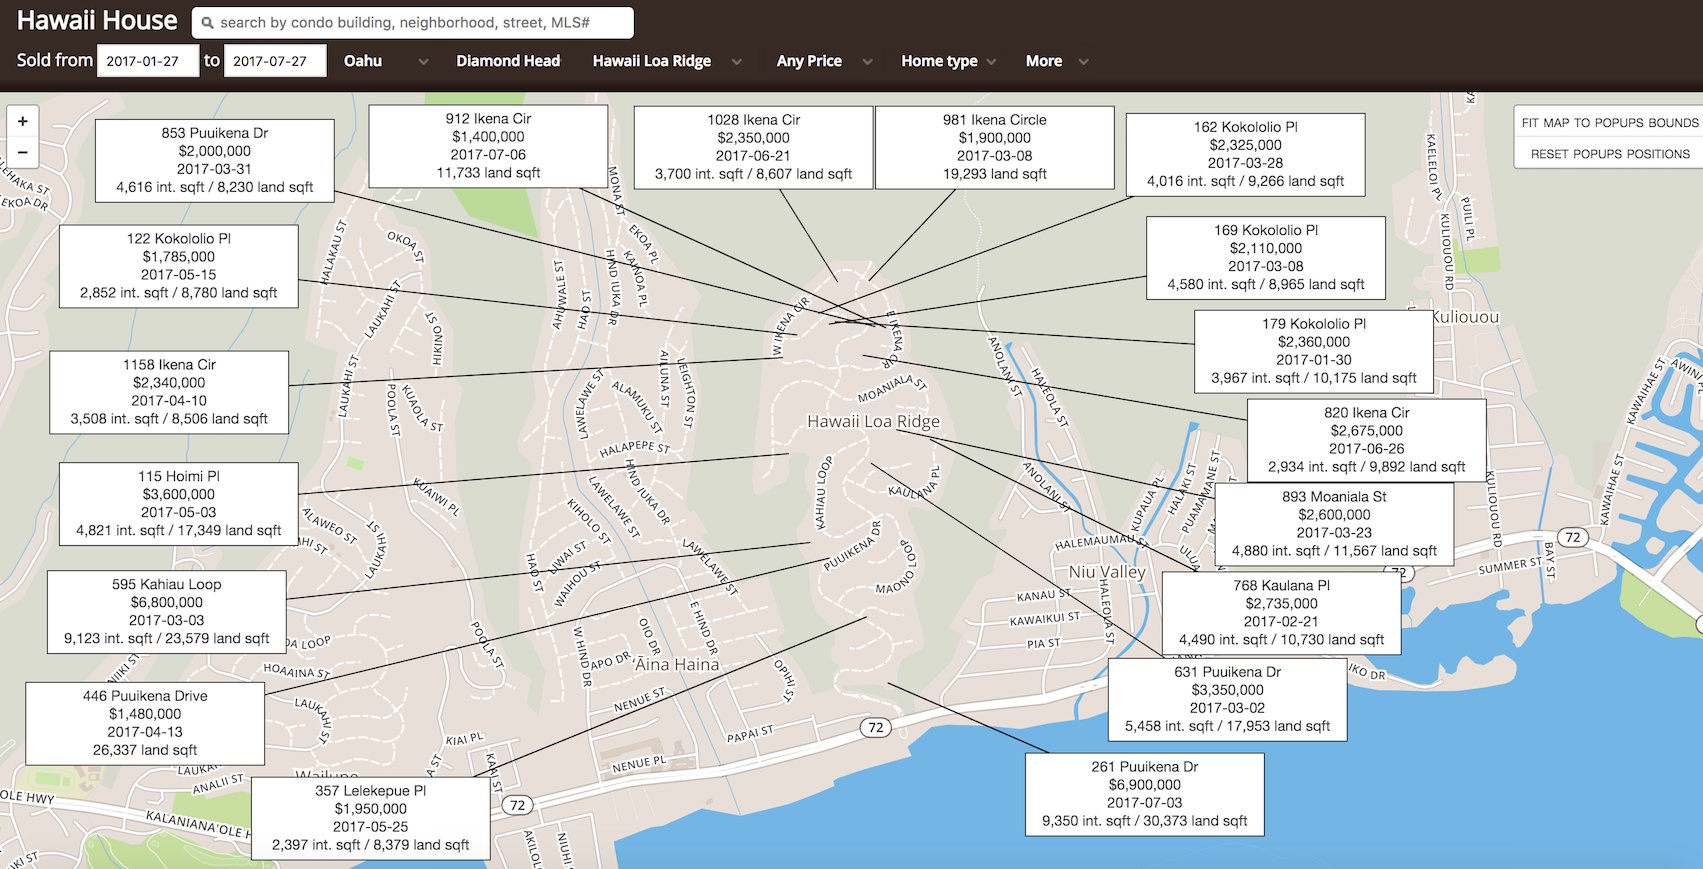Click the 115 Hoimi Pl listing popup
Image resolution: width=1703 pixels, height=869 pixels.
(x=178, y=503)
